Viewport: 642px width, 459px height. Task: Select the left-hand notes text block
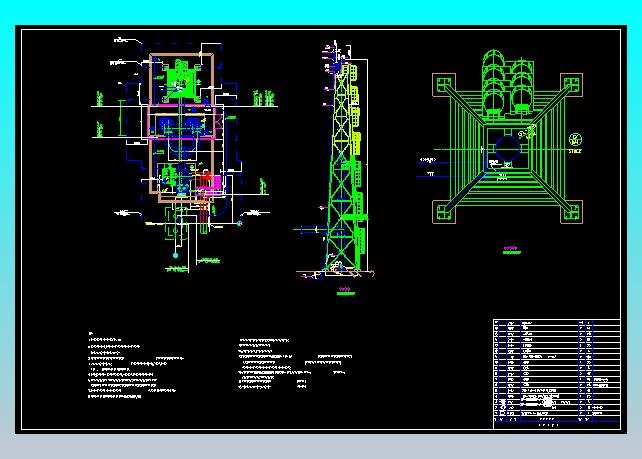coord(135,366)
